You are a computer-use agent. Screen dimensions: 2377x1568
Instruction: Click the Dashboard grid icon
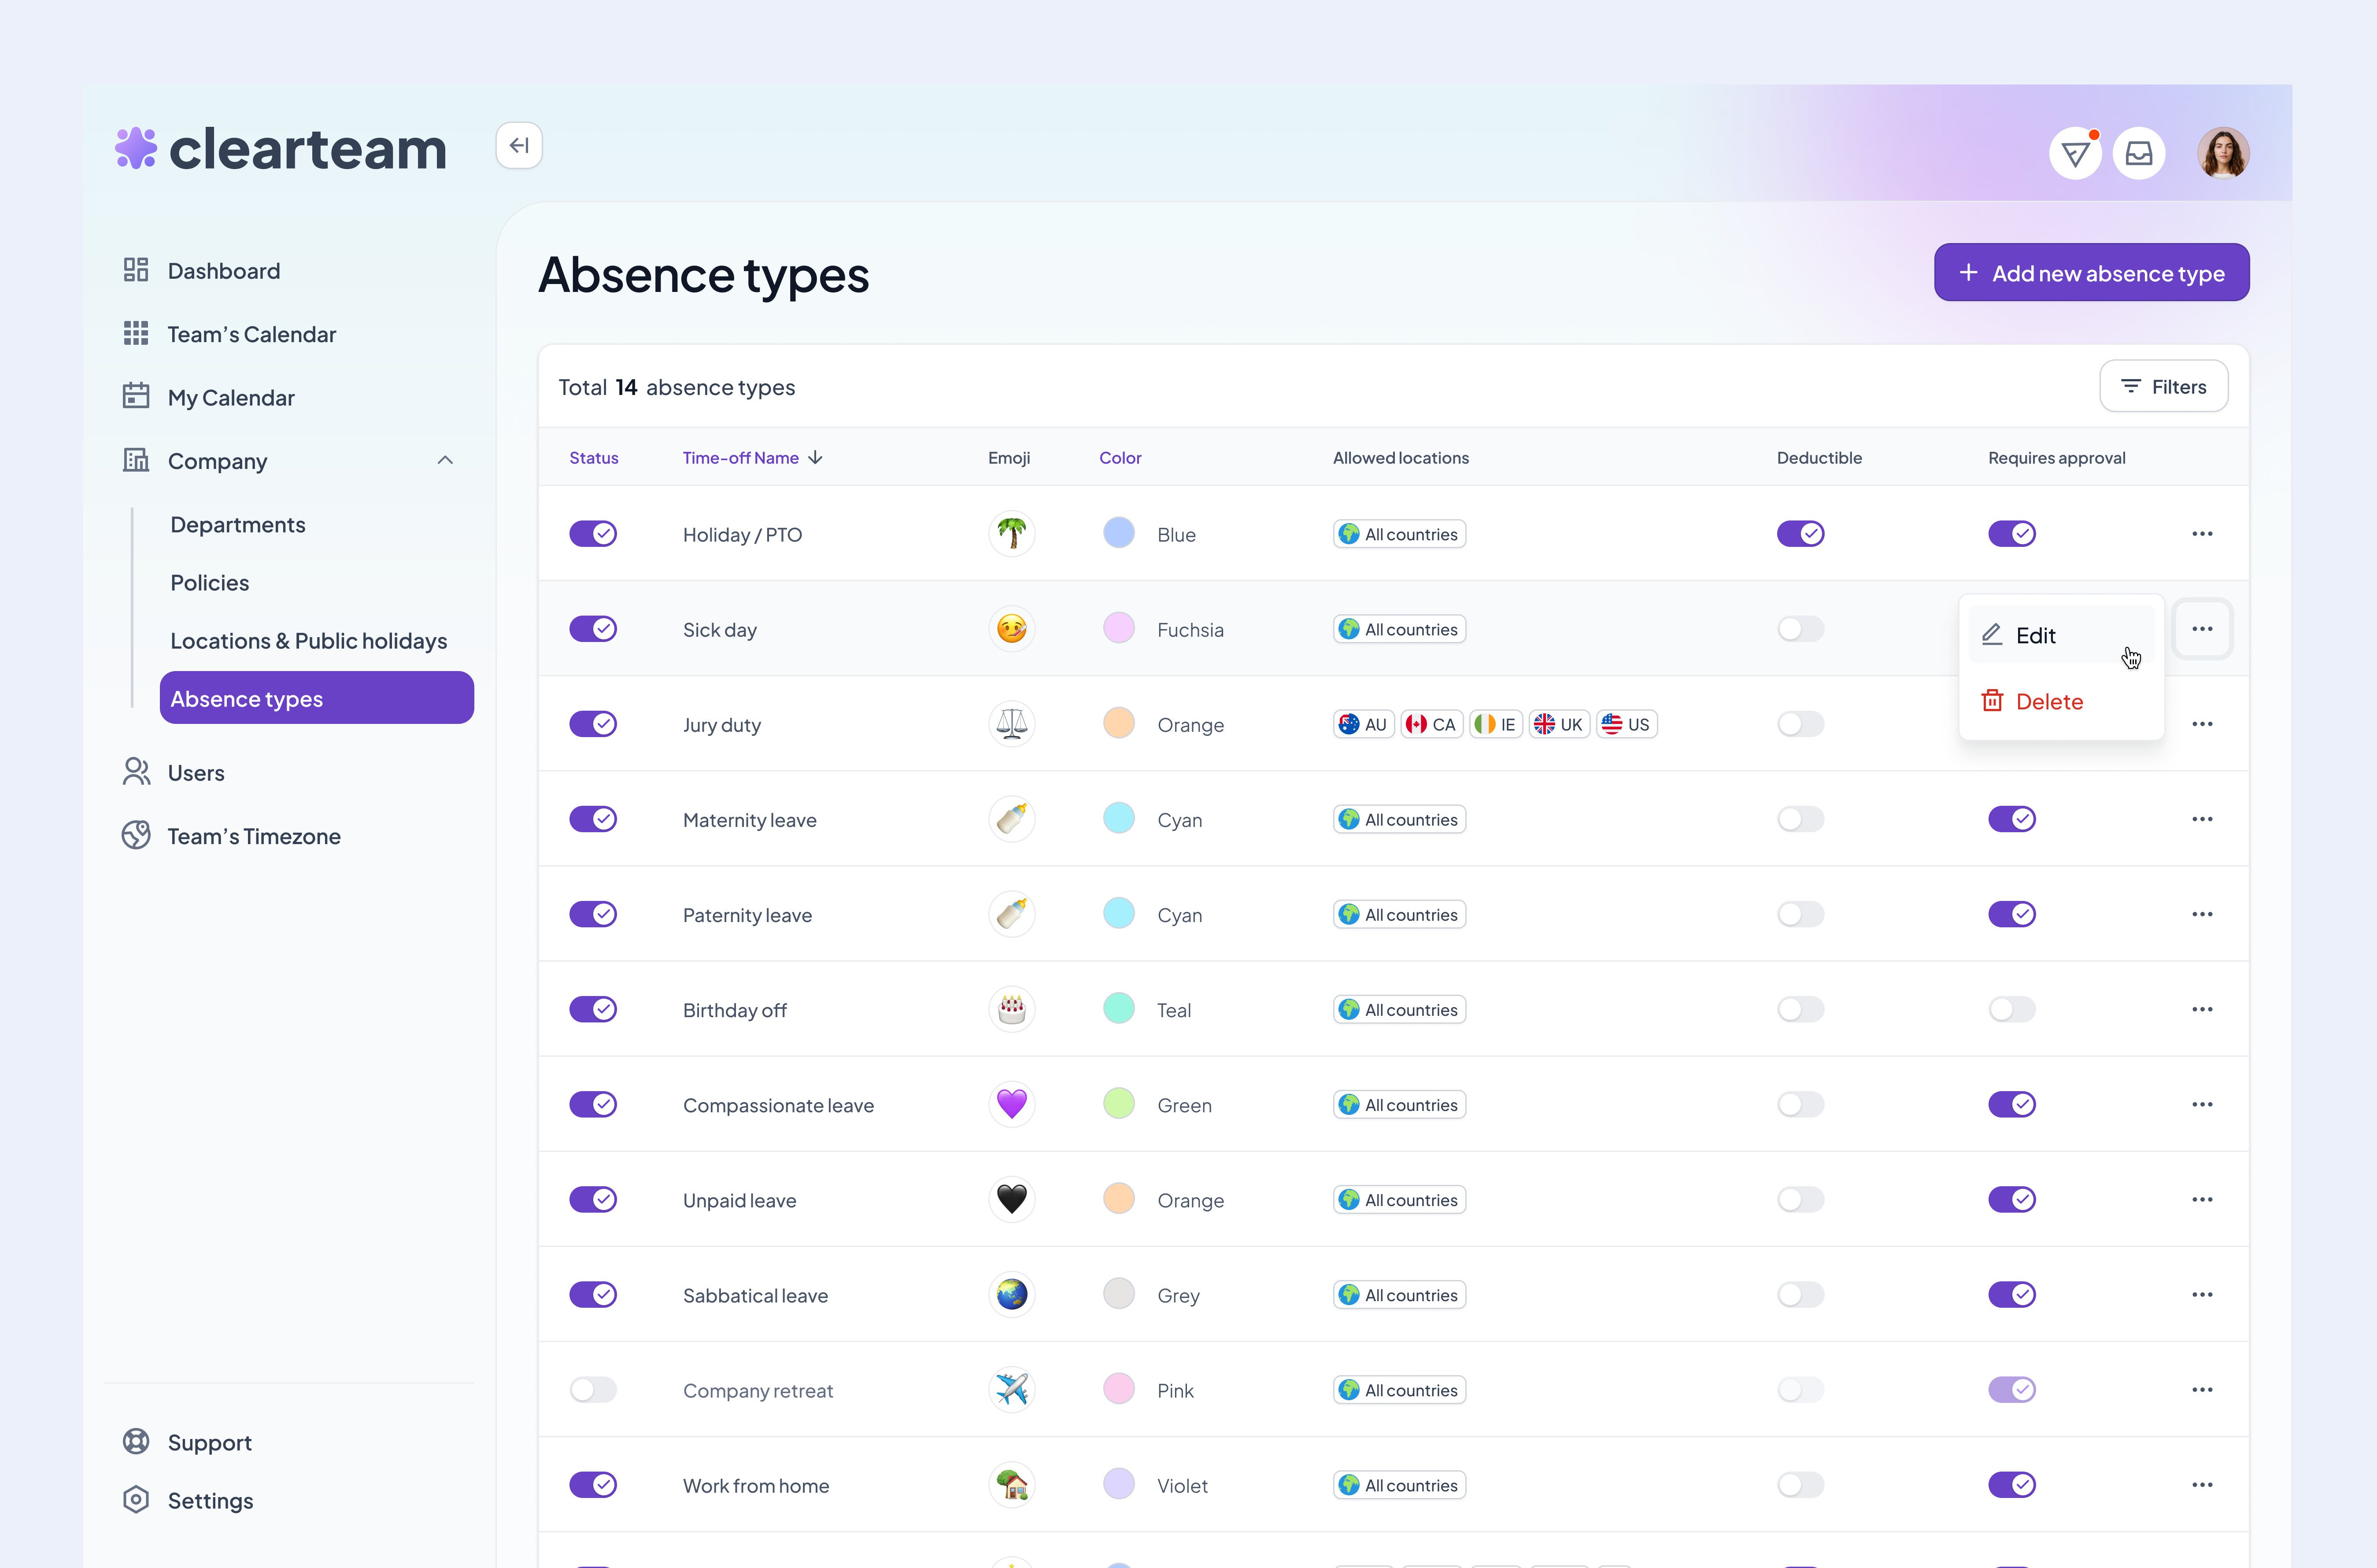click(x=136, y=270)
